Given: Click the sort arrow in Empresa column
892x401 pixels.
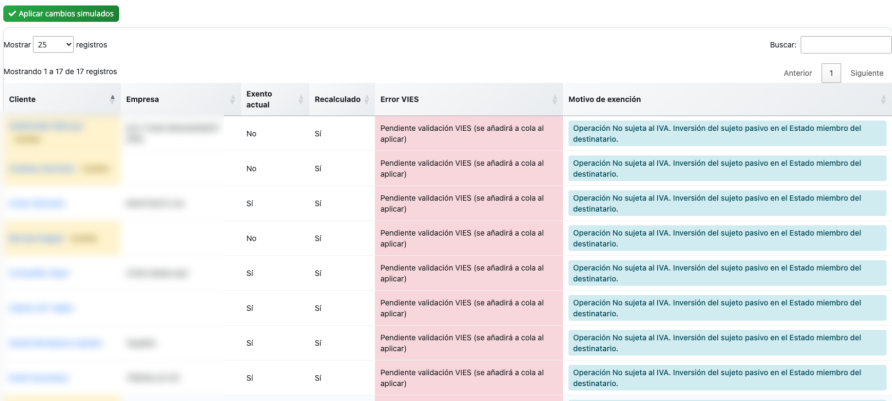Looking at the screenshot, I should (232, 99).
